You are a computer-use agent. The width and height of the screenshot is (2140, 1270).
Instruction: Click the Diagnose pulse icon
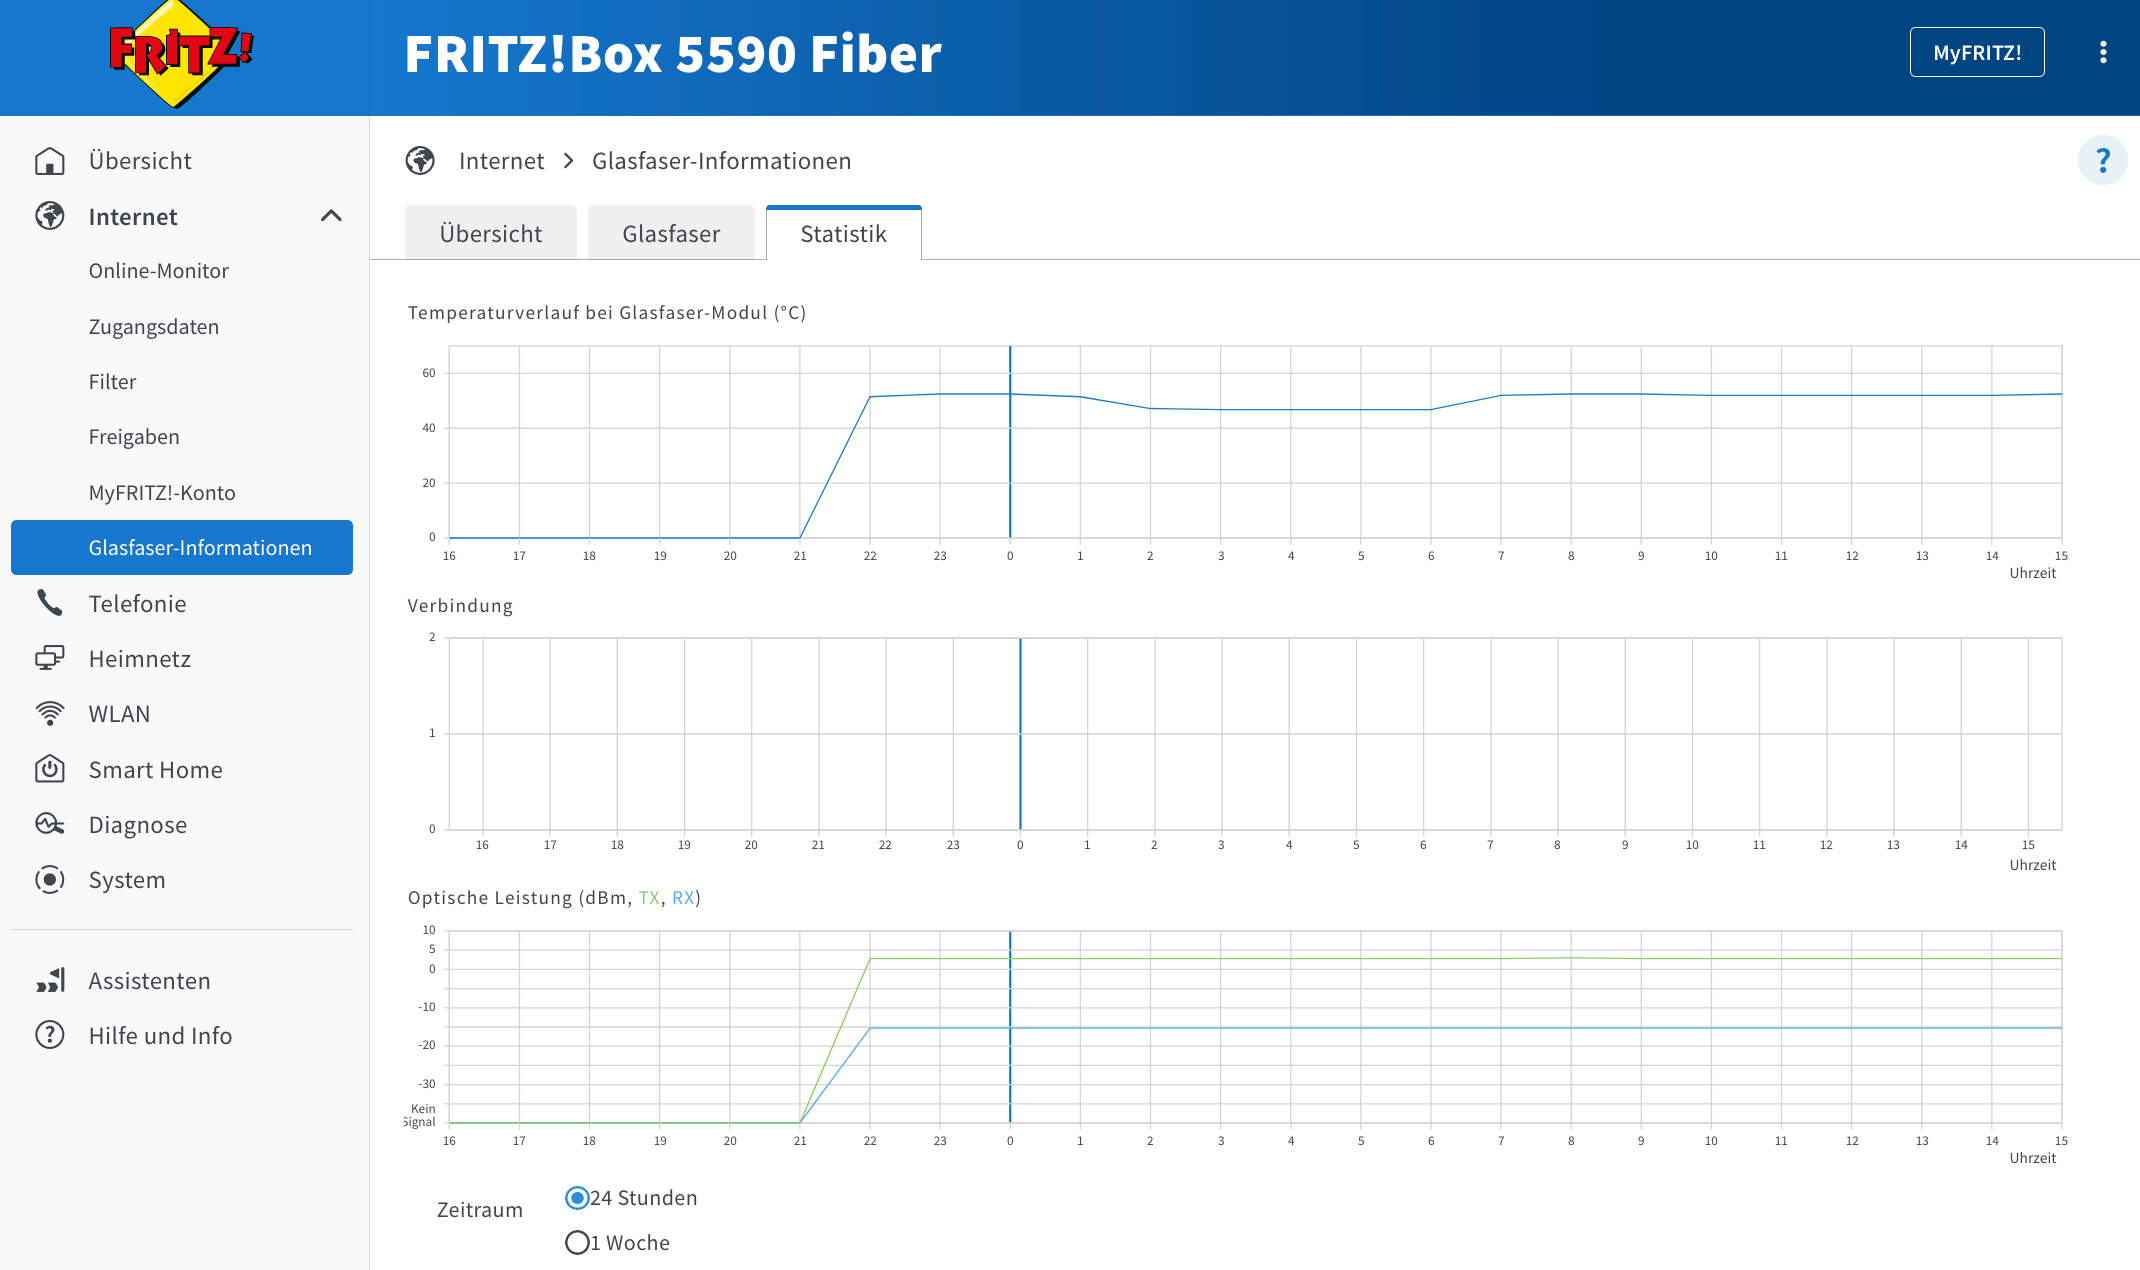tap(49, 824)
